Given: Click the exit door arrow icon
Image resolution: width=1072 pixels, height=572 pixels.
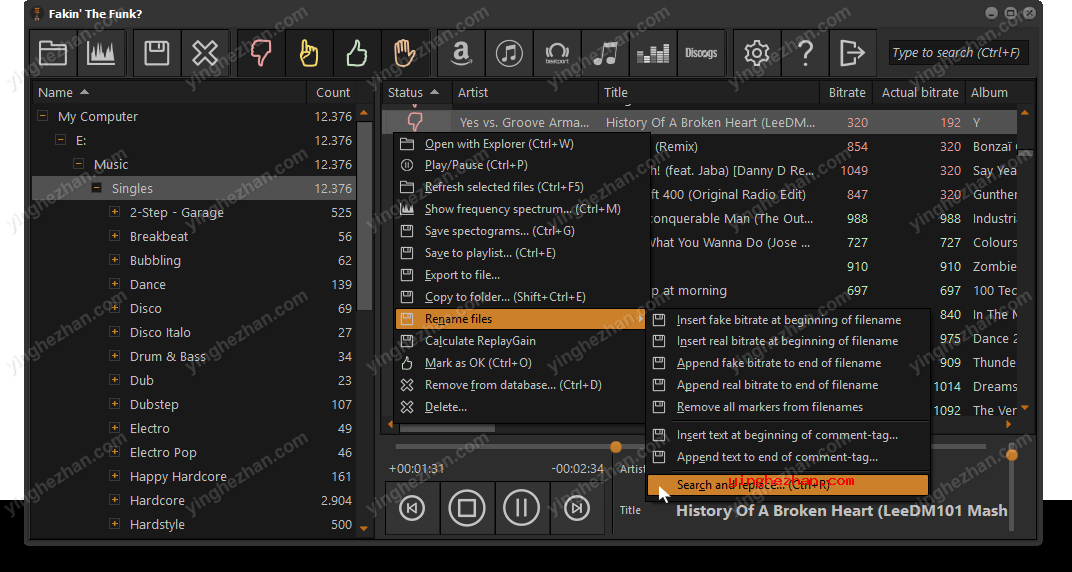Looking at the screenshot, I should coord(853,53).
